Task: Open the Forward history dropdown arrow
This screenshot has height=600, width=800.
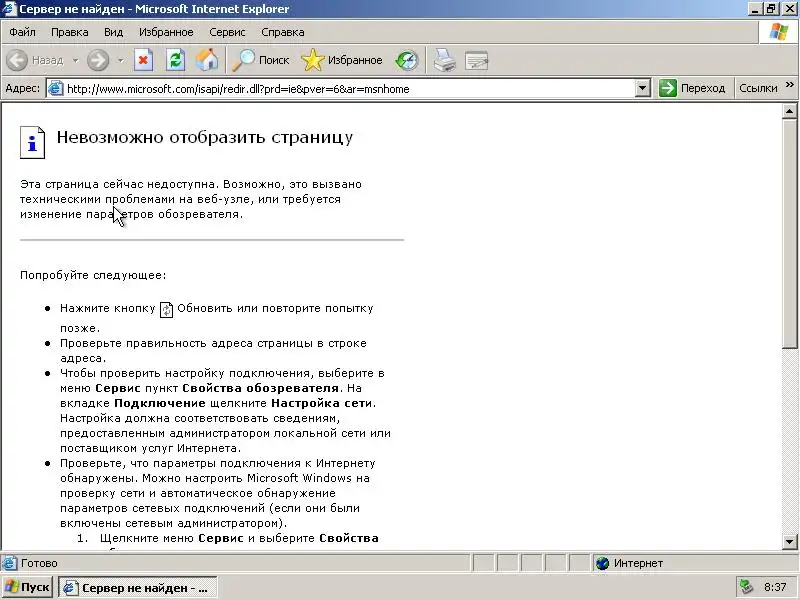Action: (x=120, y=60)
